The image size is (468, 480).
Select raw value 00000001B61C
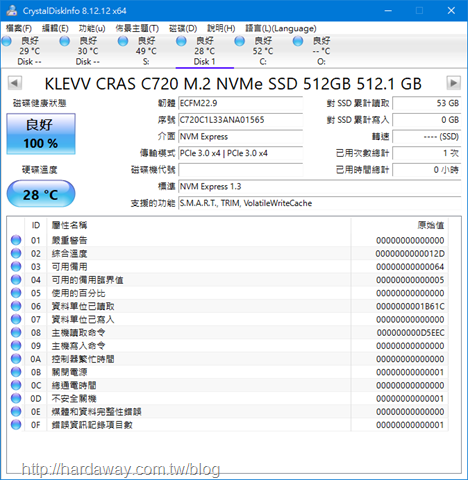tap(410, 306)
